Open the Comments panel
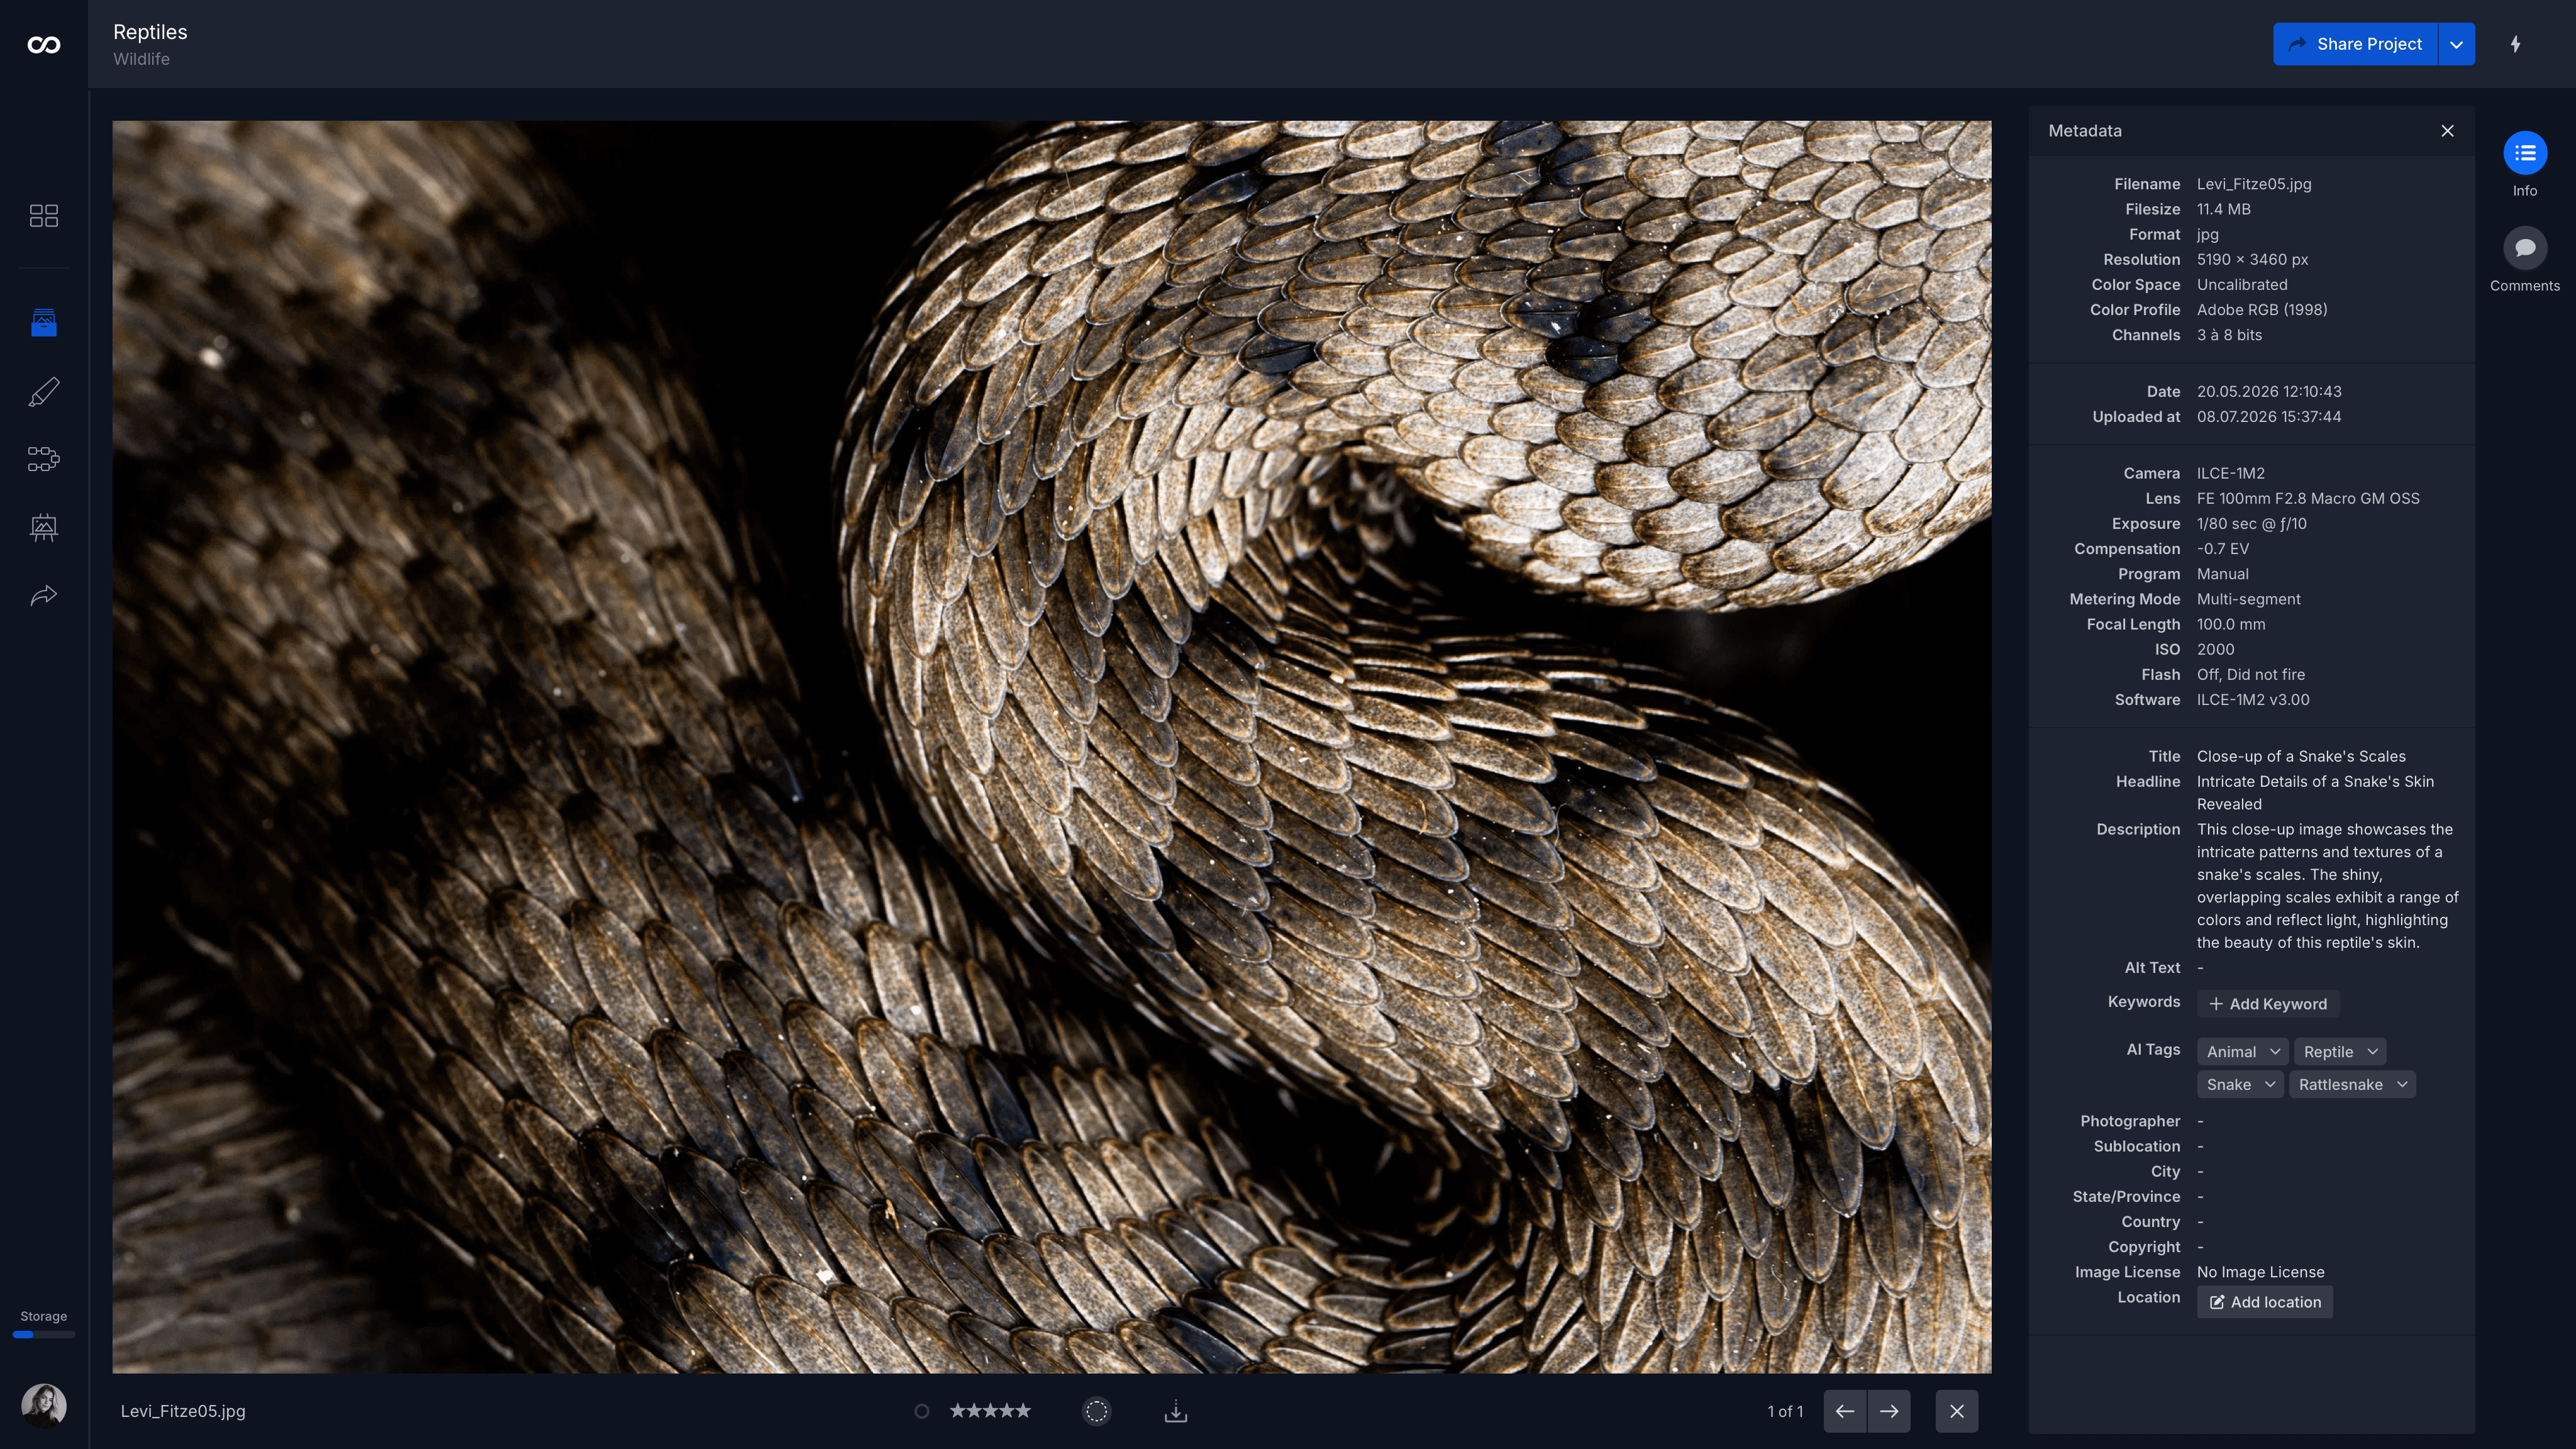2576x1449 pixels. pyautogui.click(x=2525, y=248)
